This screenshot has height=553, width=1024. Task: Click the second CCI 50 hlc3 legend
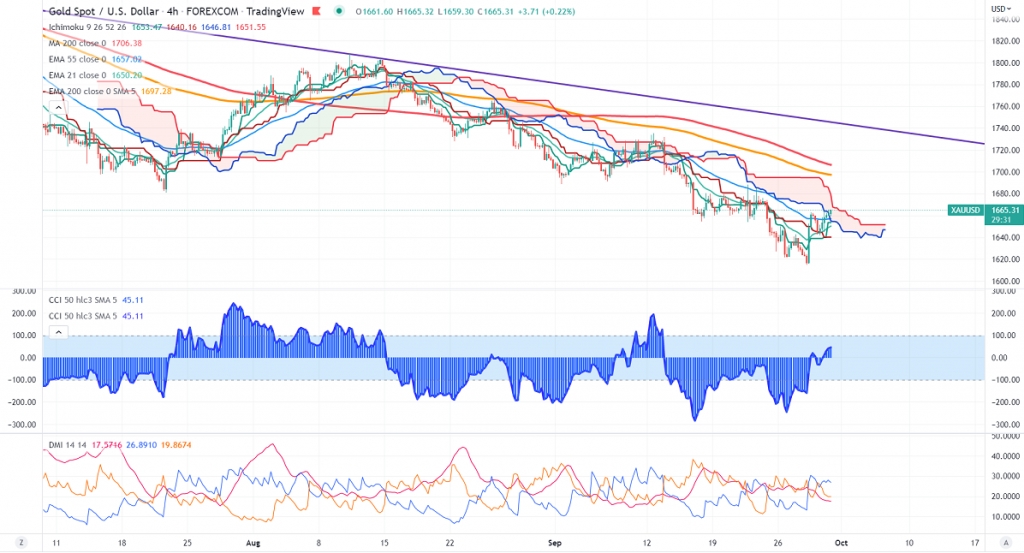click(x=84, y=316)
